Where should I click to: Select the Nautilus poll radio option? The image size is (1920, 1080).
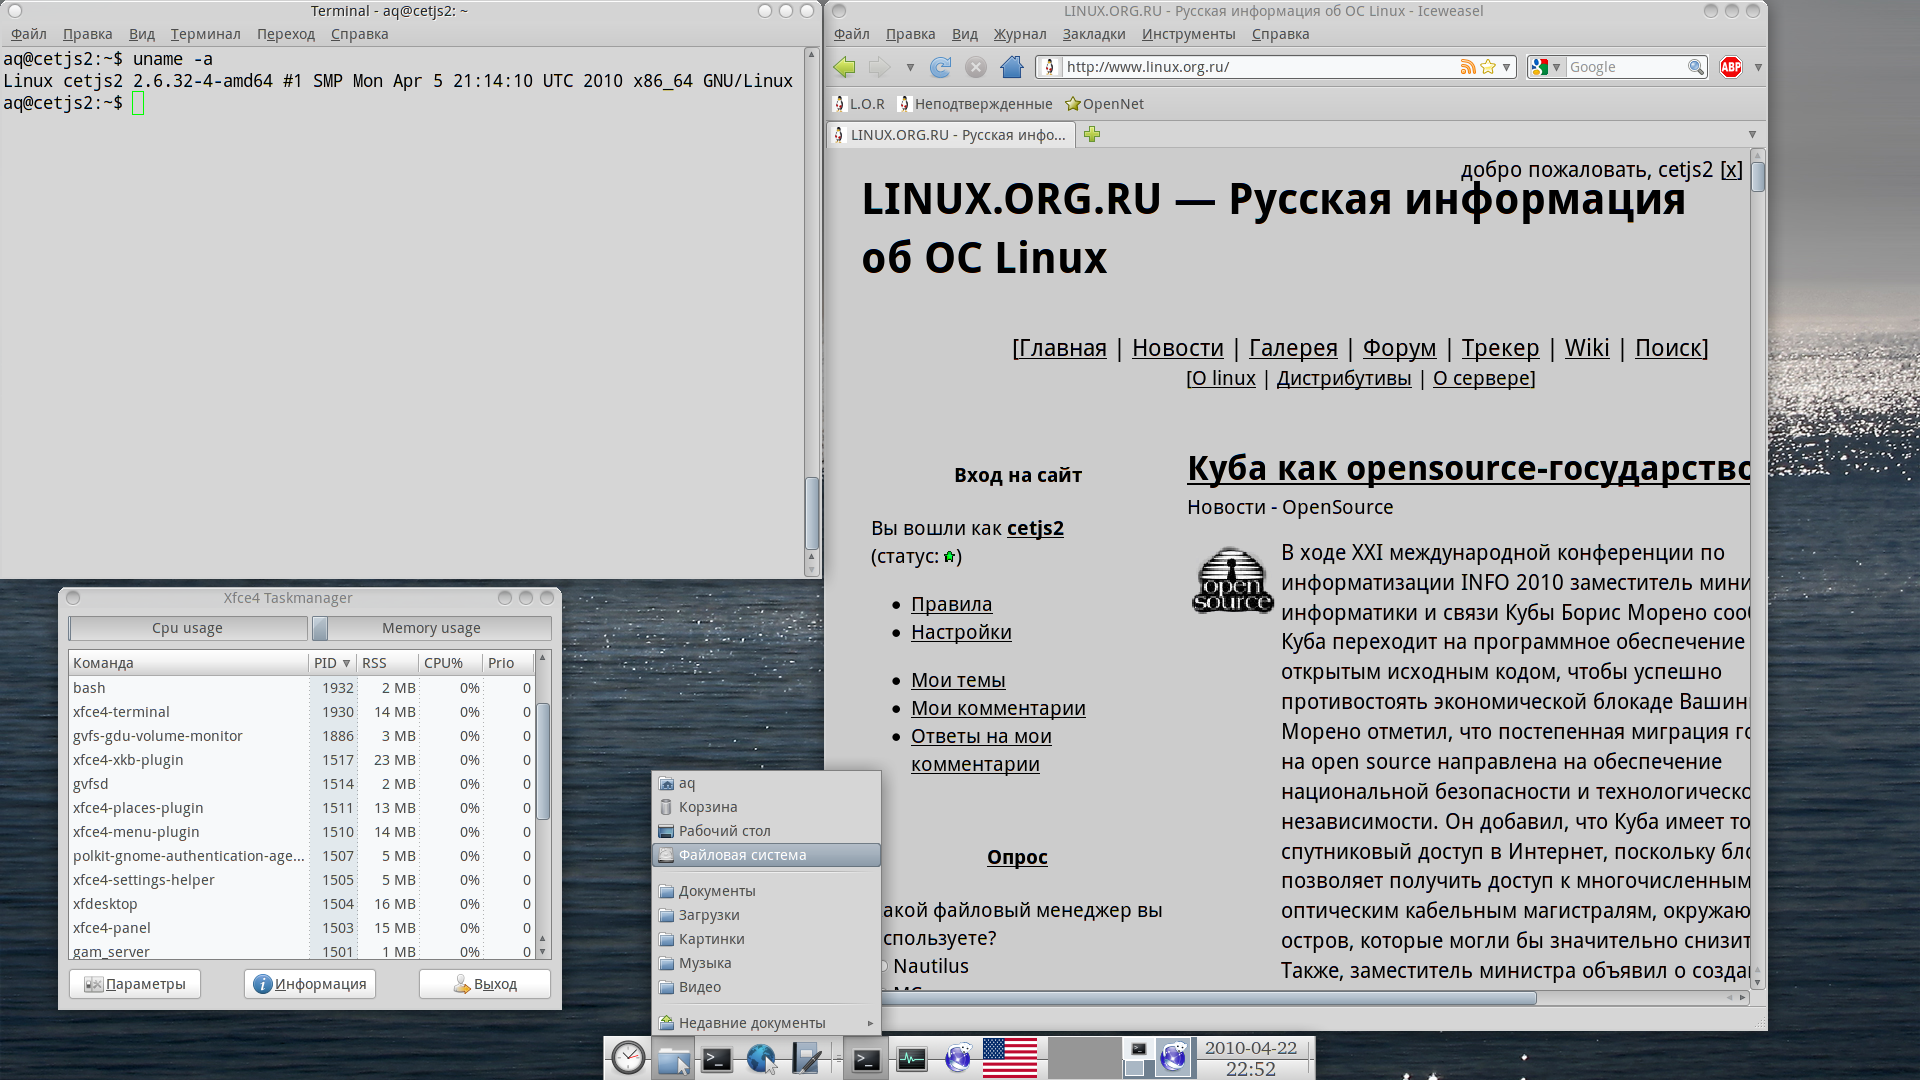click(883, 966)
